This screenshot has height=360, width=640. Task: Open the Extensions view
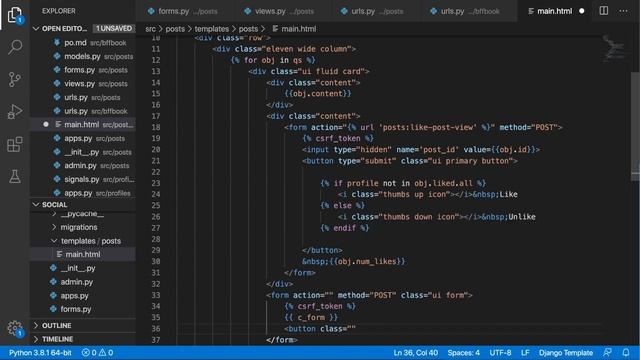tap(15, 144)
